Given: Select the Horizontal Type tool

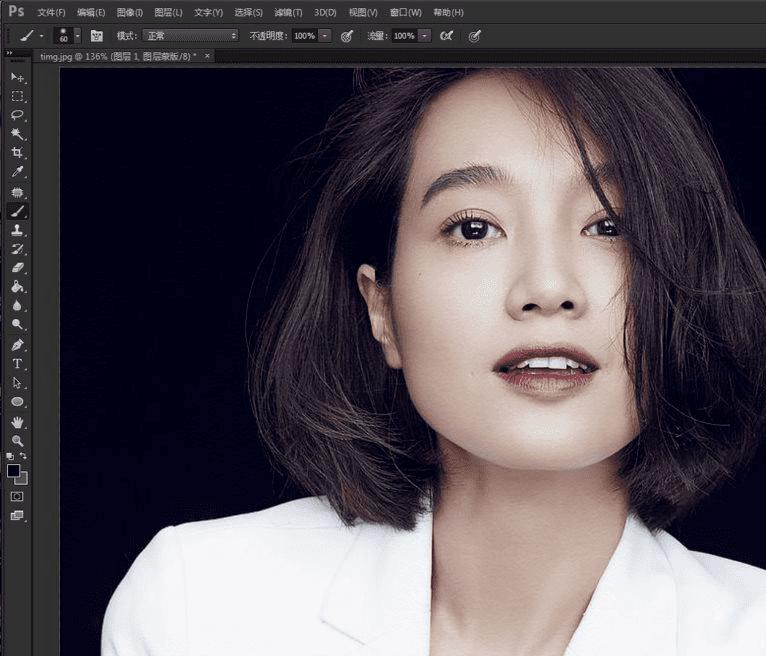Looking at the screenshot, I should pyautogui.click(x=17, y=363).
